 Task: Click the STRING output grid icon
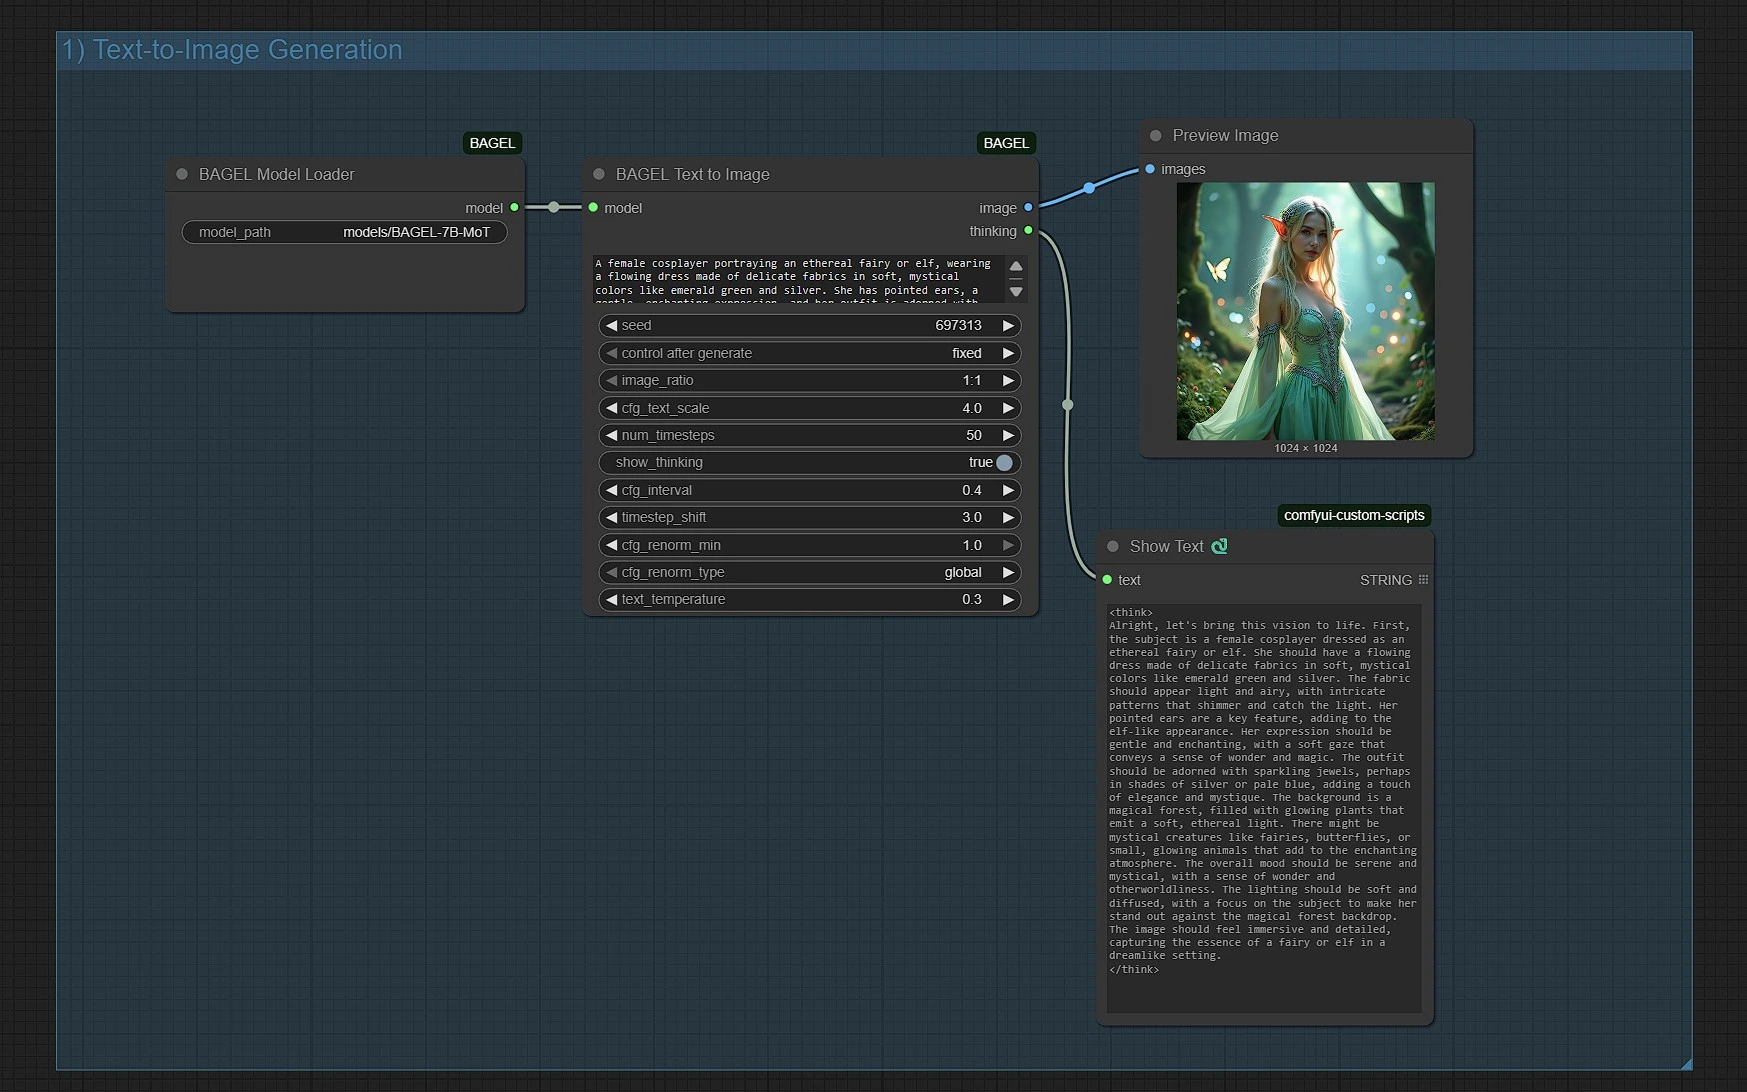tap(1423, 579)
